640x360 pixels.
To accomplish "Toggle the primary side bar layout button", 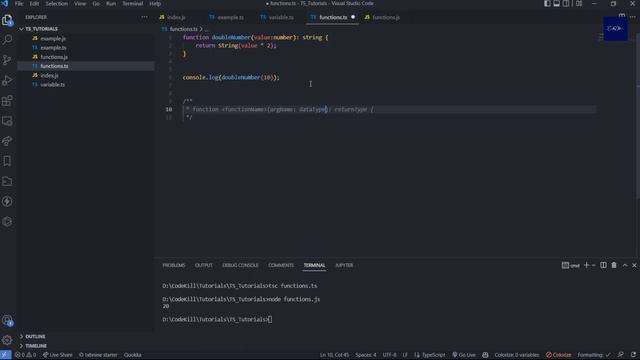I will pyautogui.click(x=547, y=4).
